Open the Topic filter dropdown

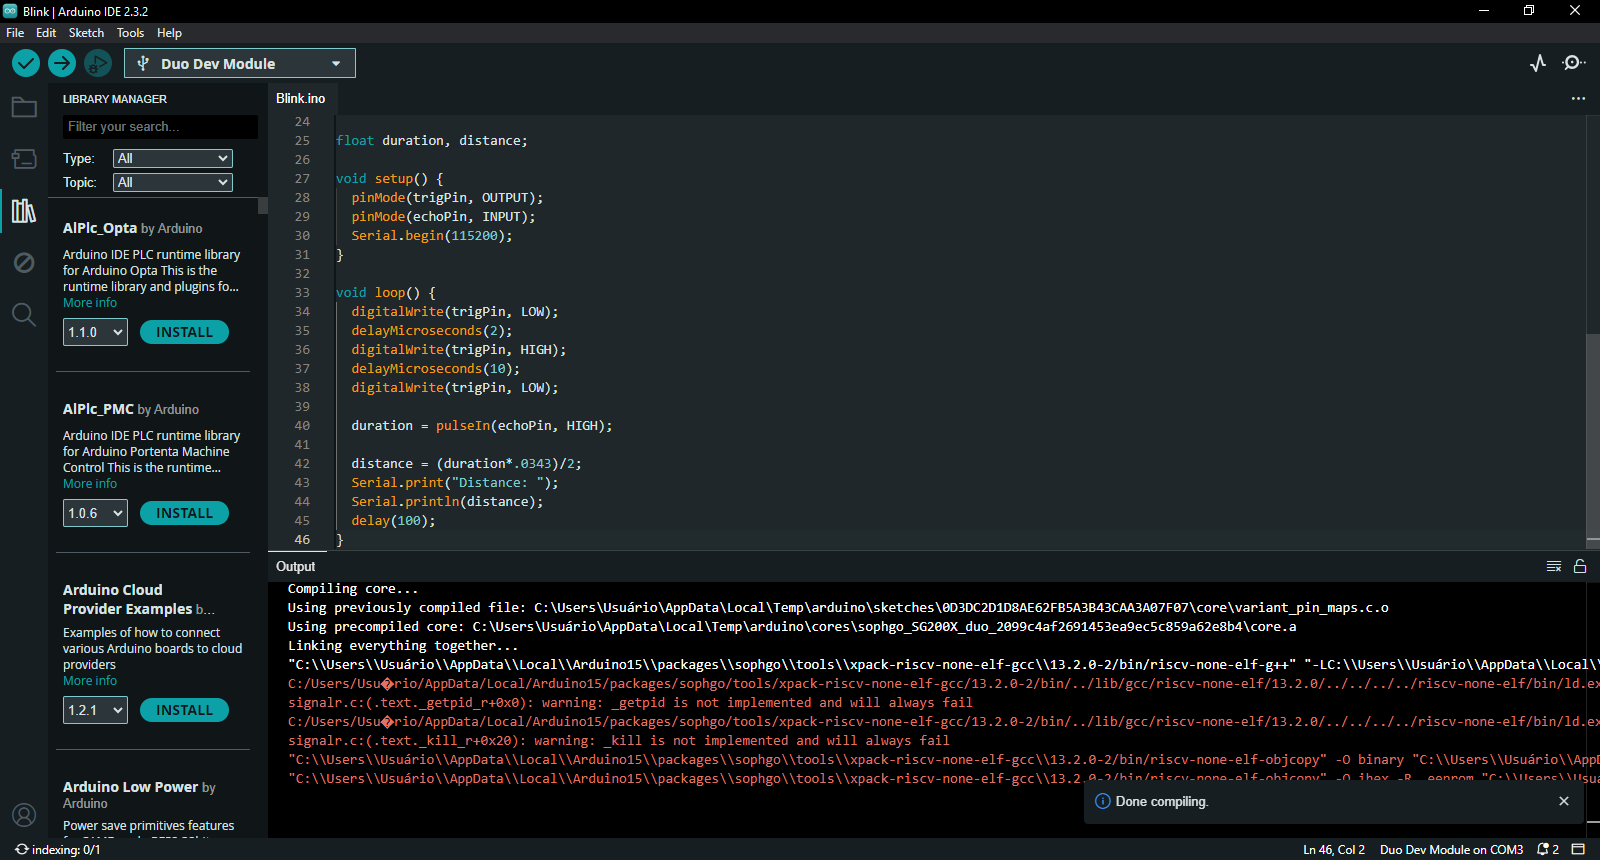click(173, 182)
